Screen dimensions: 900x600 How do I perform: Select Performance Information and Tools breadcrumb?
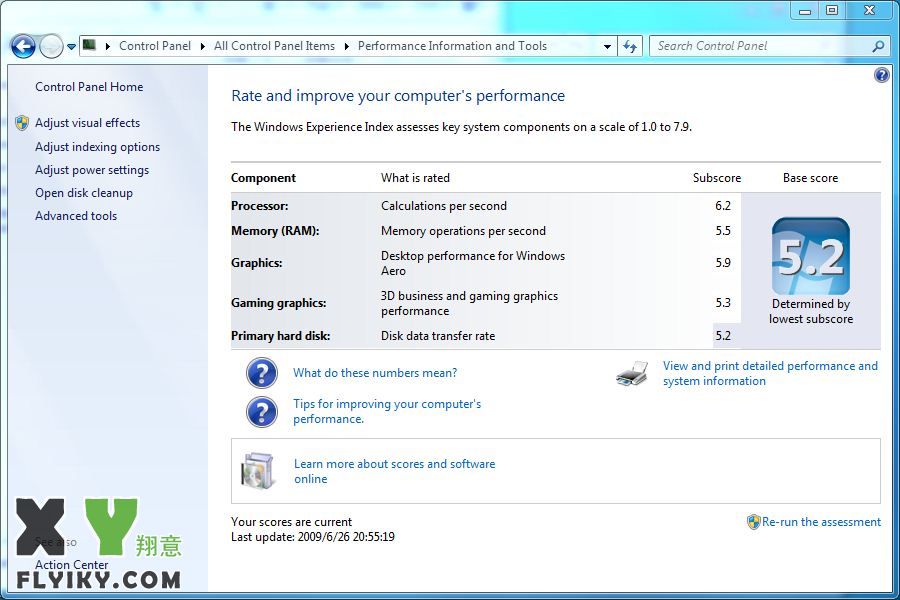(452, 46)
